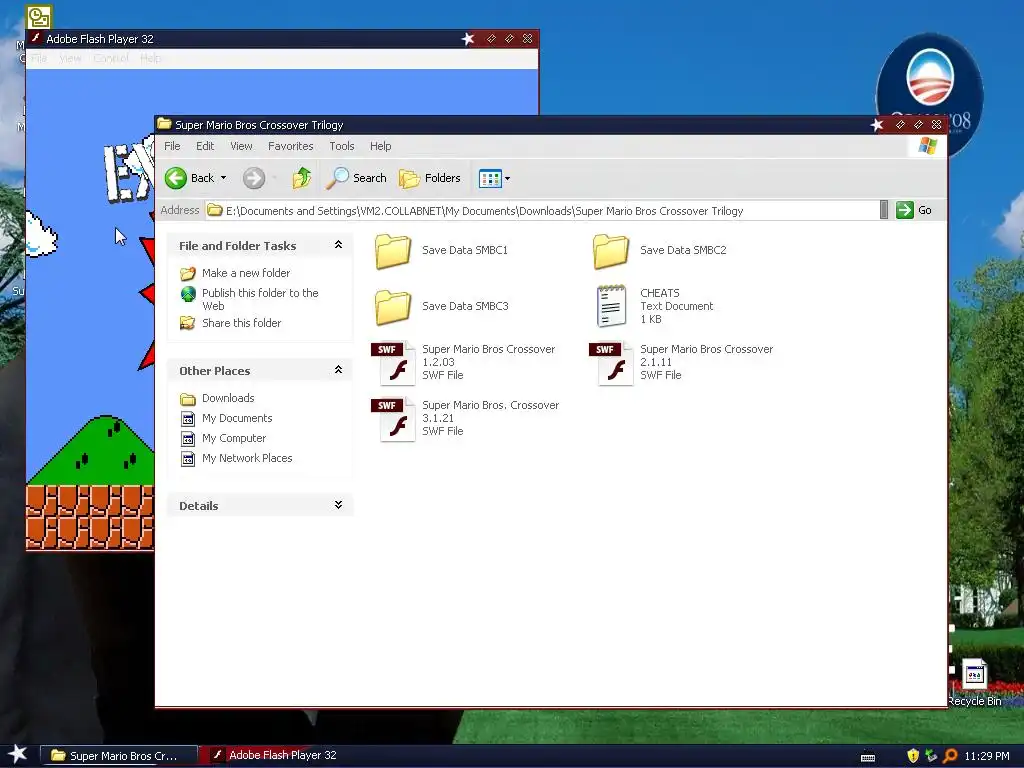The image size is (1024, 768).
Task: Open My Network Places link
Action: click(247, 458)
